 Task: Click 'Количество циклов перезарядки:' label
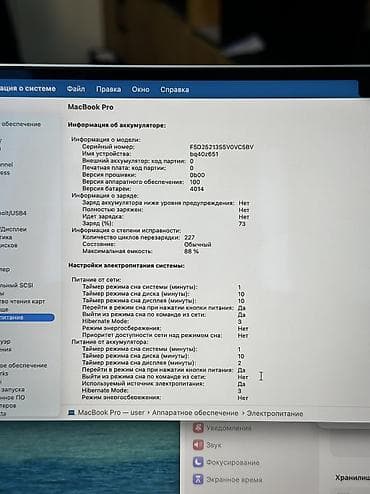click(131, 237)
